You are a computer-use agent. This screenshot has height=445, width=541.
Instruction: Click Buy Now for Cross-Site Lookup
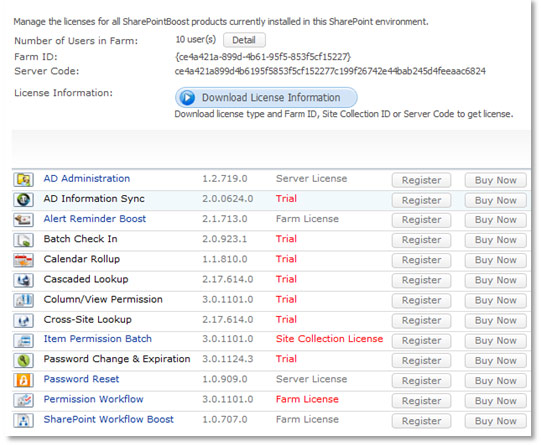click(495, 320)
